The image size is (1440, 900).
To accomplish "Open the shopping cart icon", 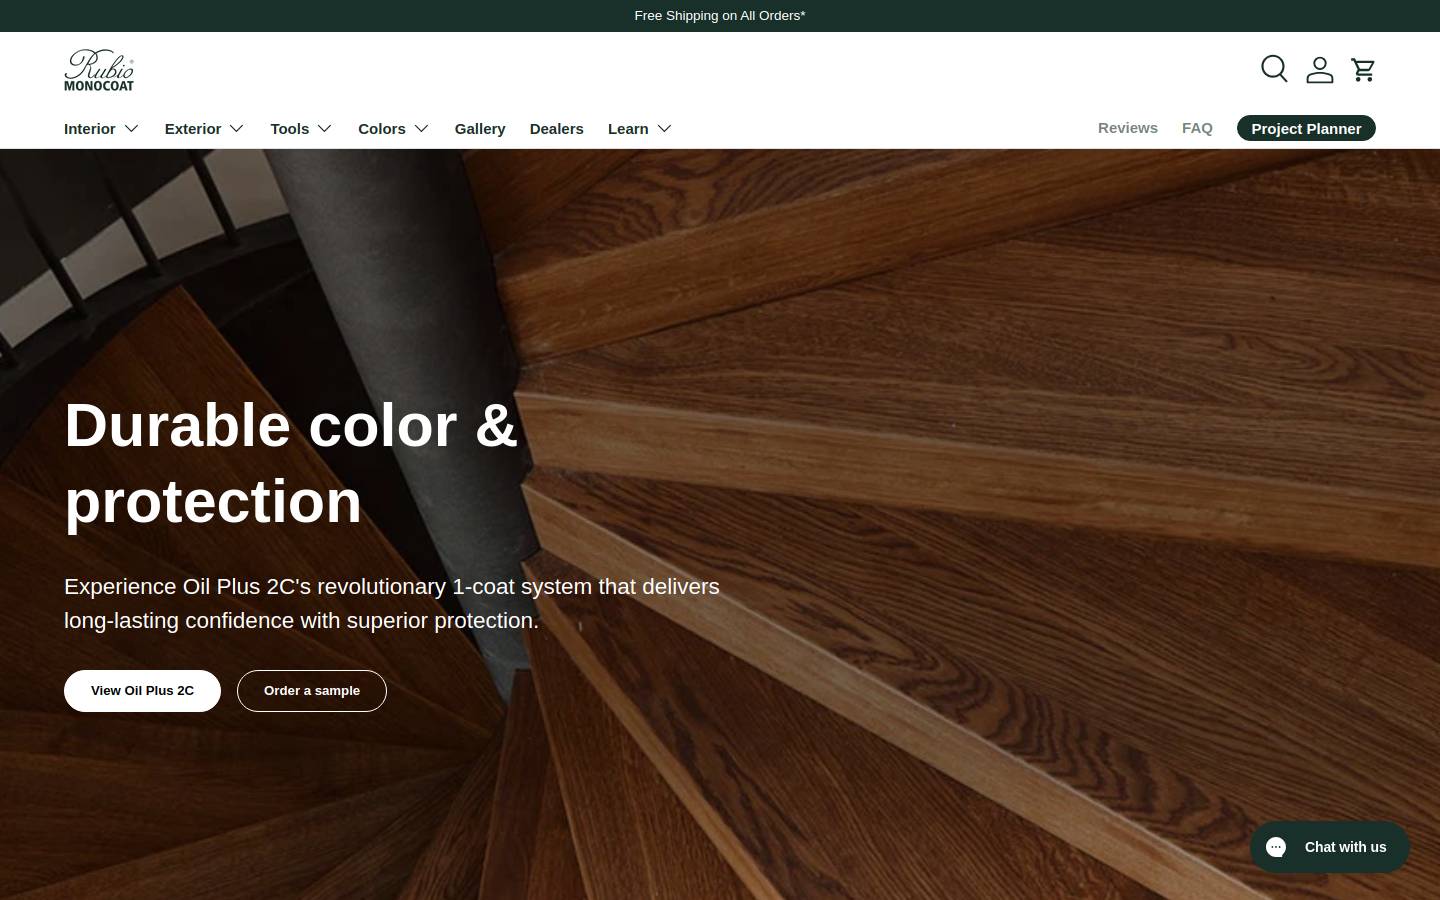I will [x=1363, y=69].
